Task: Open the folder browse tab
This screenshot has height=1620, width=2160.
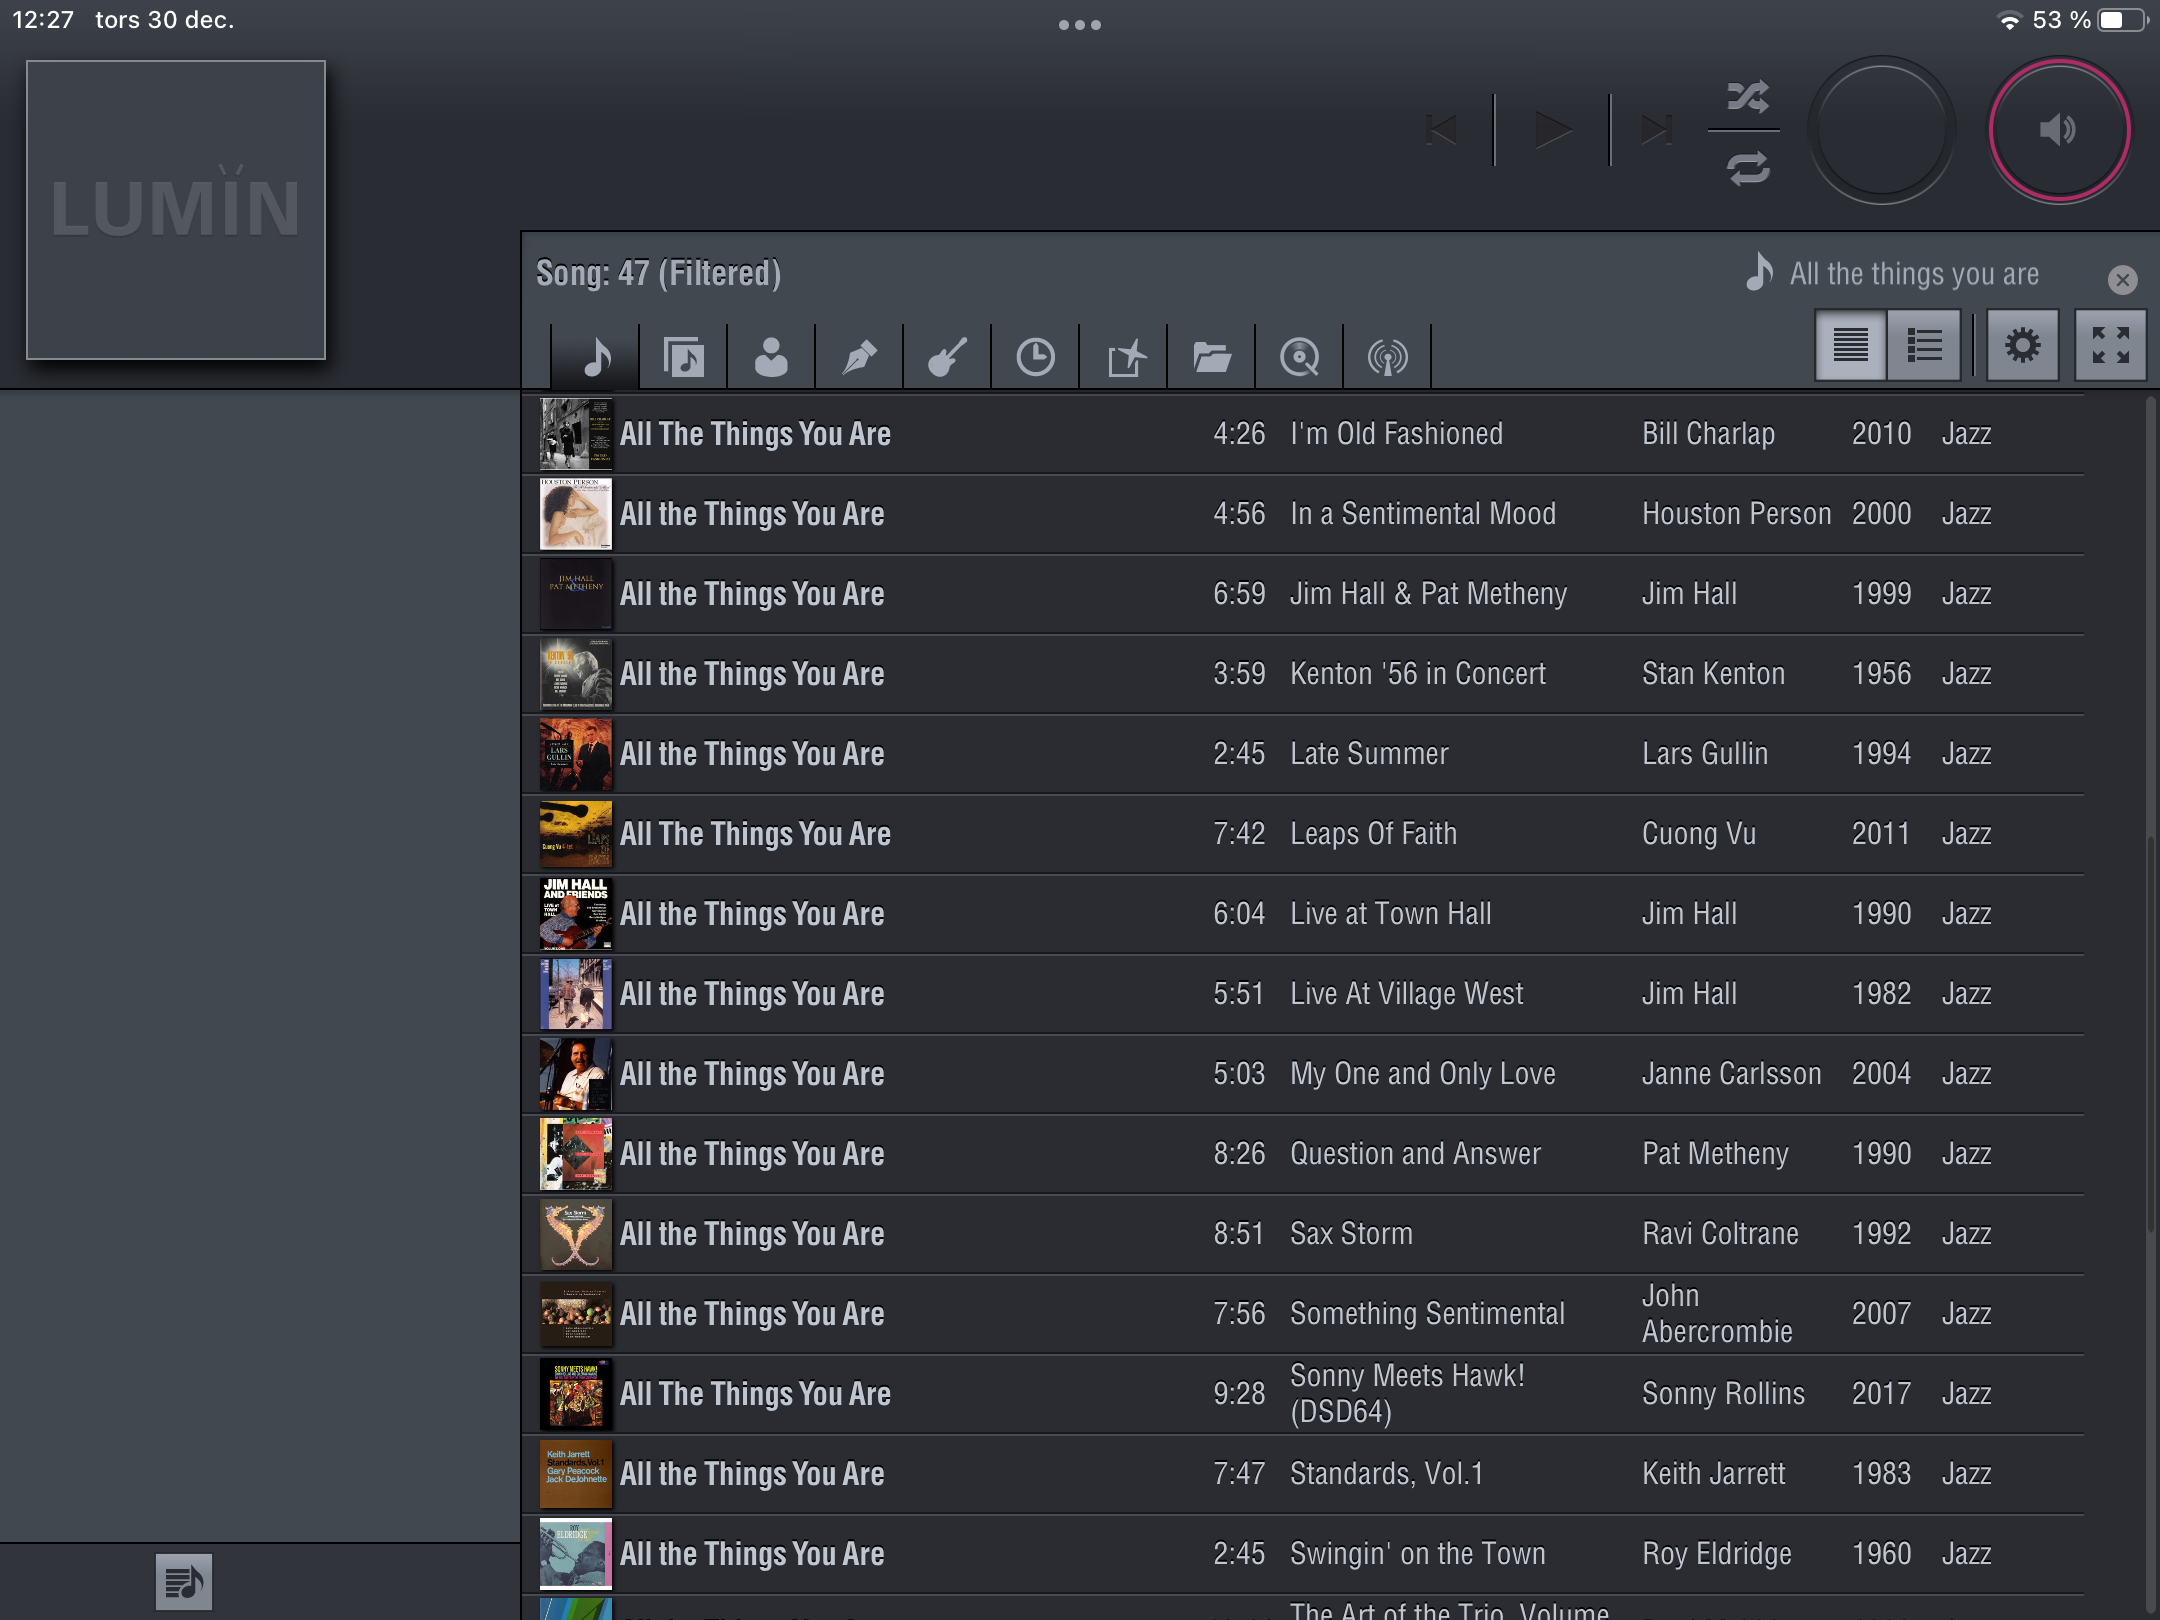Action: click(1211, 357)
